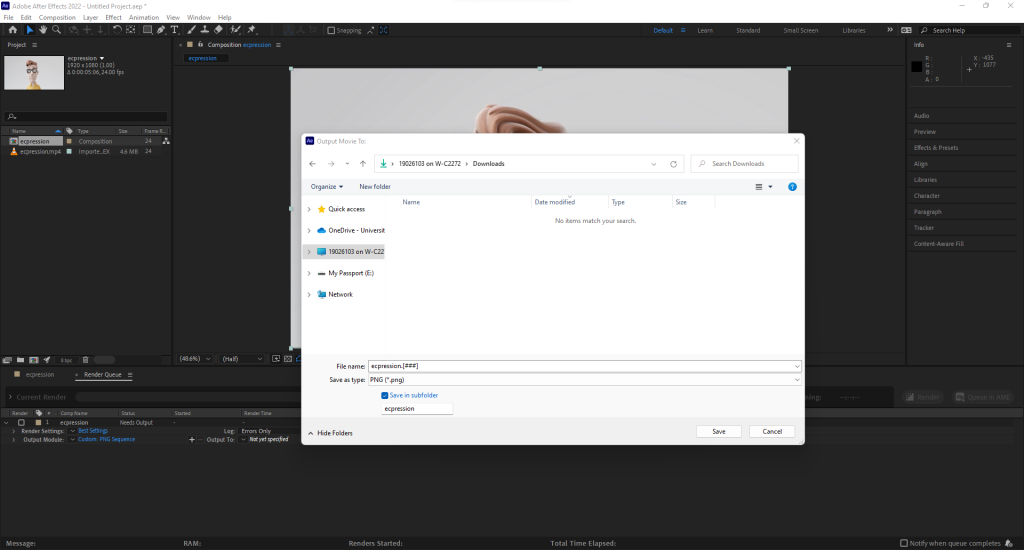This screenshot has width=1024, height=550.
Task: Open the Effect menu
Action: (114, 18)
